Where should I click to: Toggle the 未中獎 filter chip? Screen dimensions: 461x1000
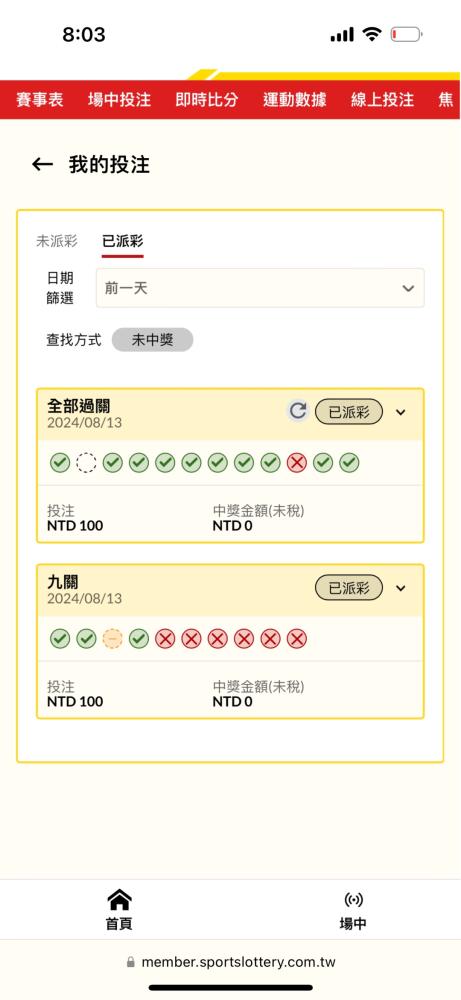[152, 341]
